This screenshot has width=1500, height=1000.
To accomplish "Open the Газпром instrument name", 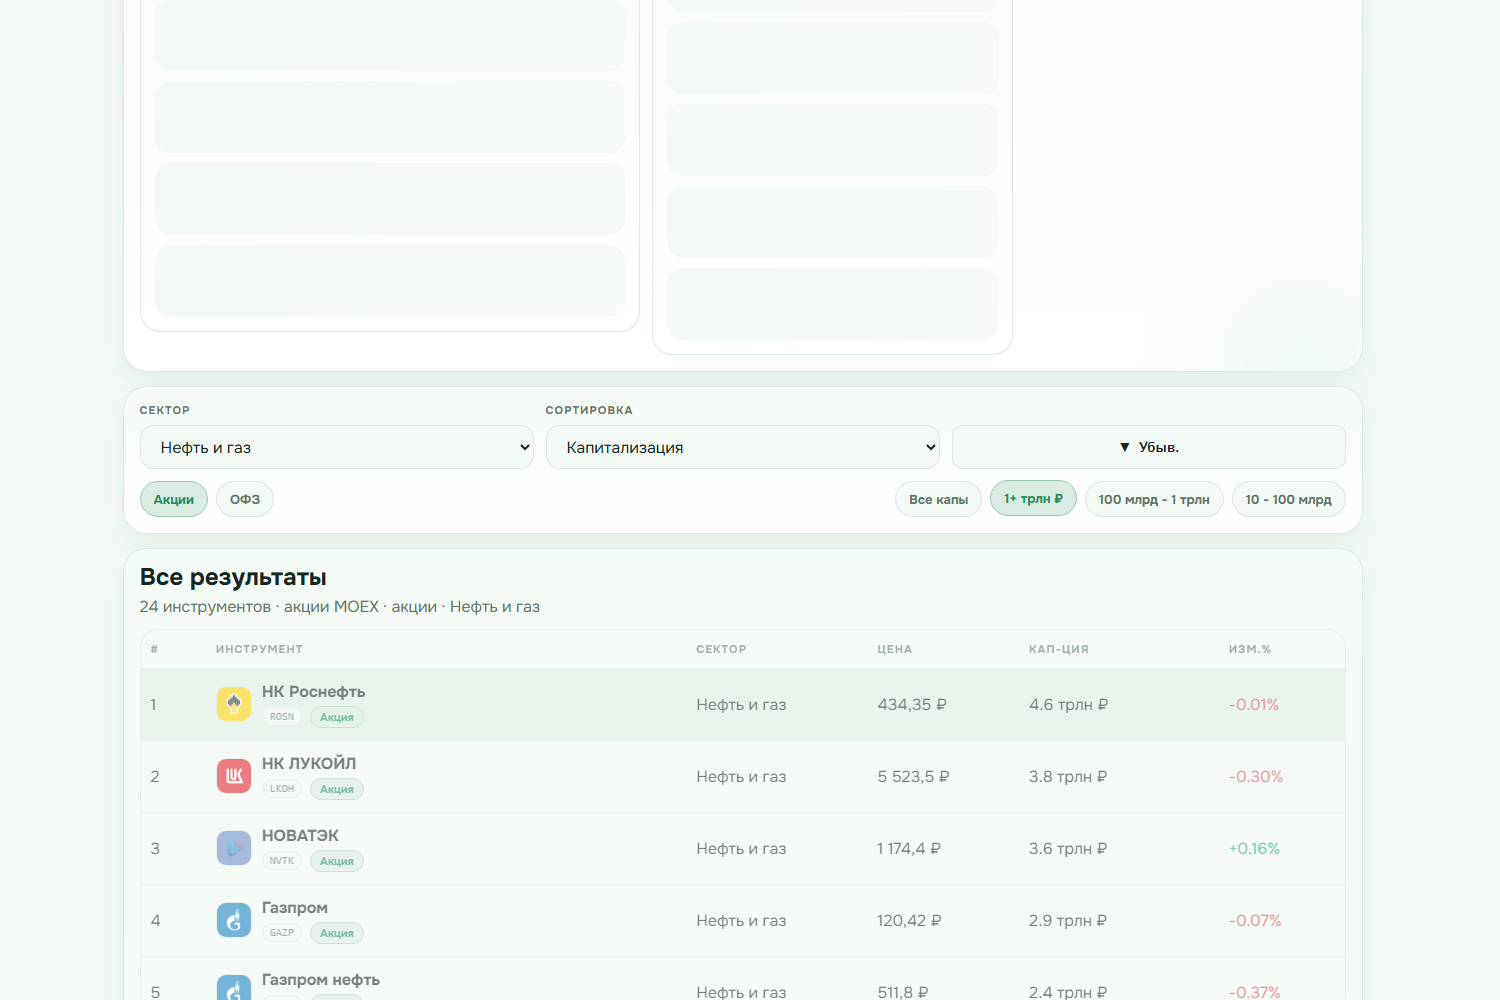I will [x=295, y=907].
